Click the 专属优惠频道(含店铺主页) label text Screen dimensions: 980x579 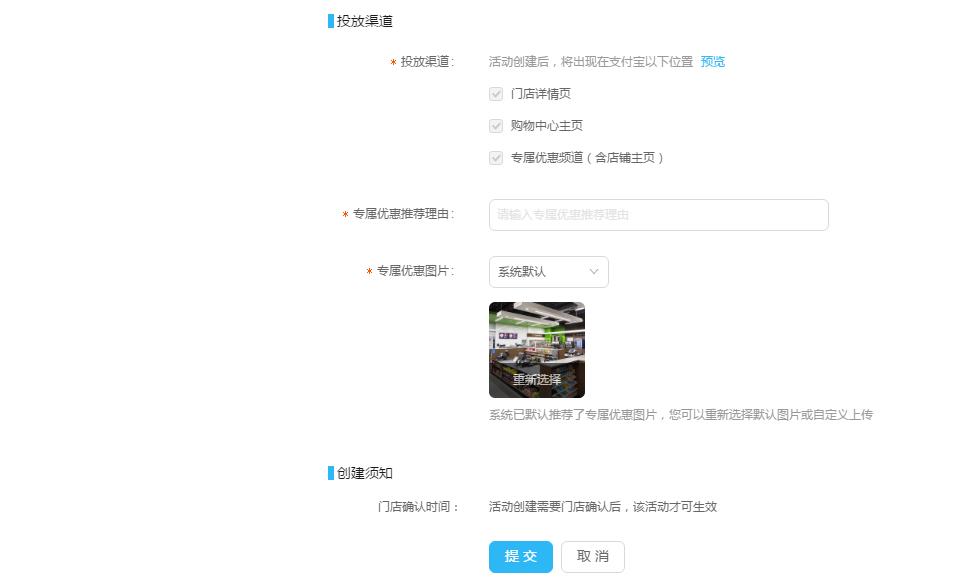(587, 158)
